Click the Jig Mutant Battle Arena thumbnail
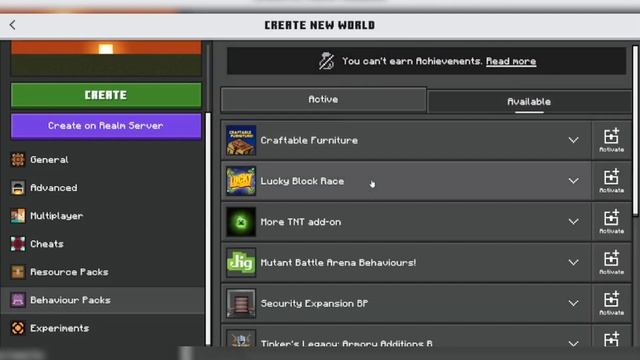The width and height of the screenshot is (640, 360). pos(241,262)
